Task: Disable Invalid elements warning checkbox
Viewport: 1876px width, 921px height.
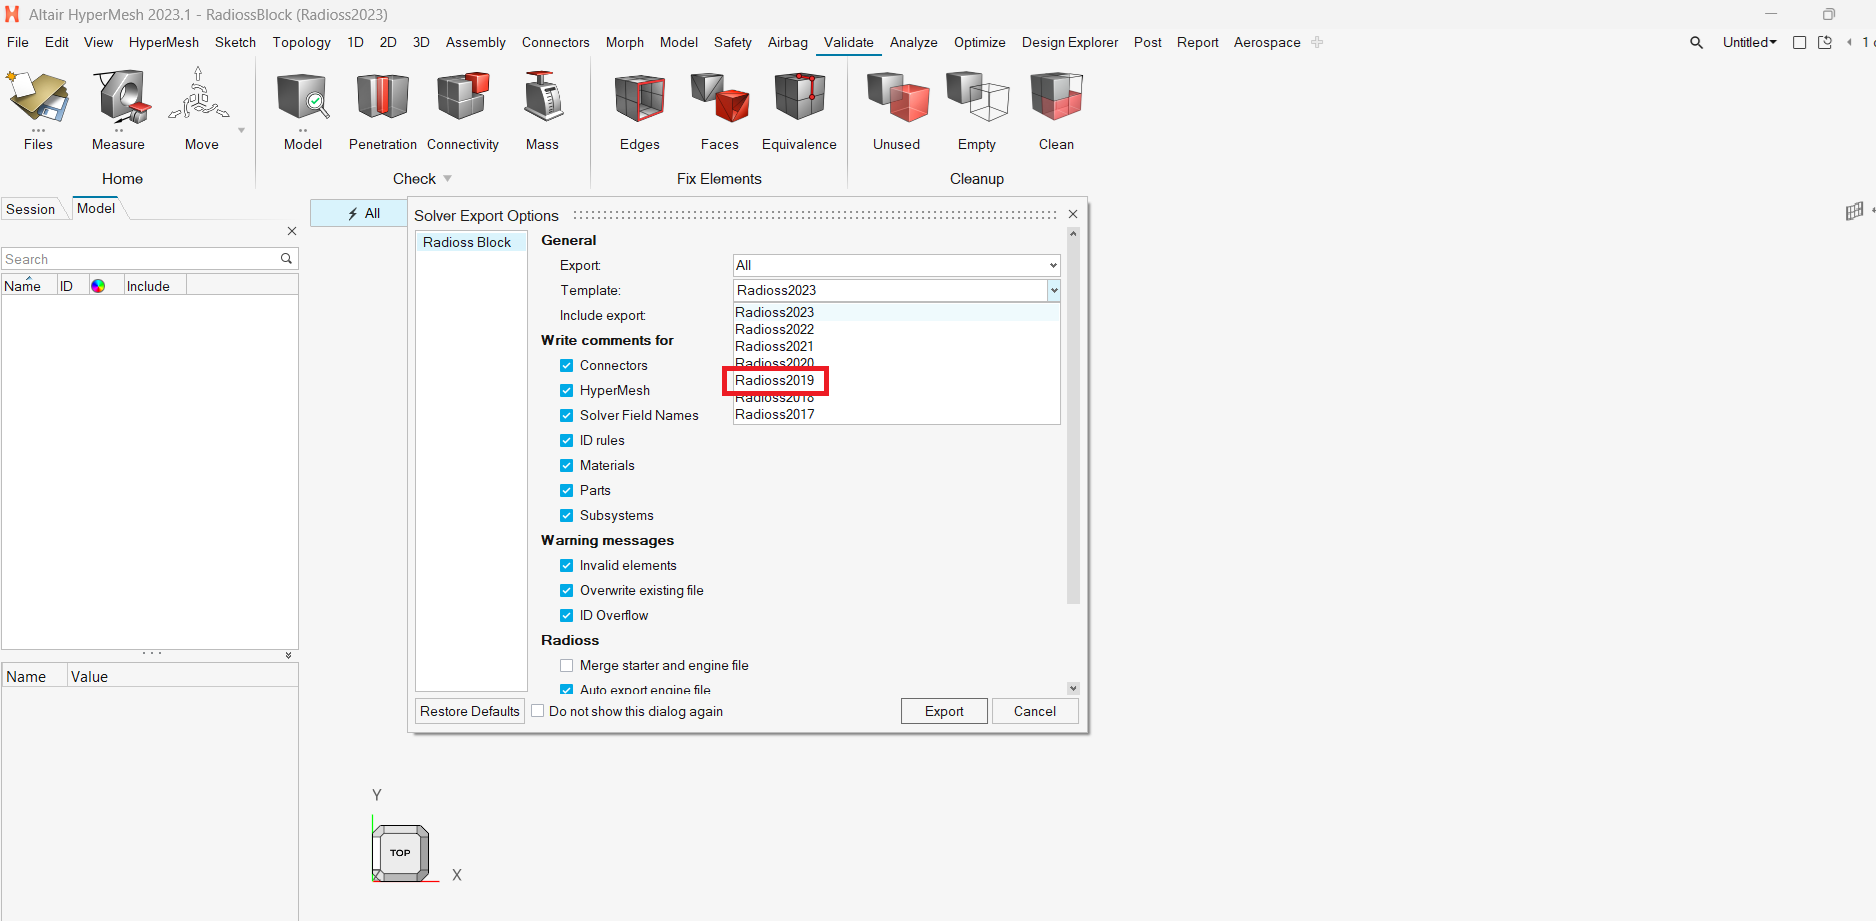Action: click(x=567, y=566)
